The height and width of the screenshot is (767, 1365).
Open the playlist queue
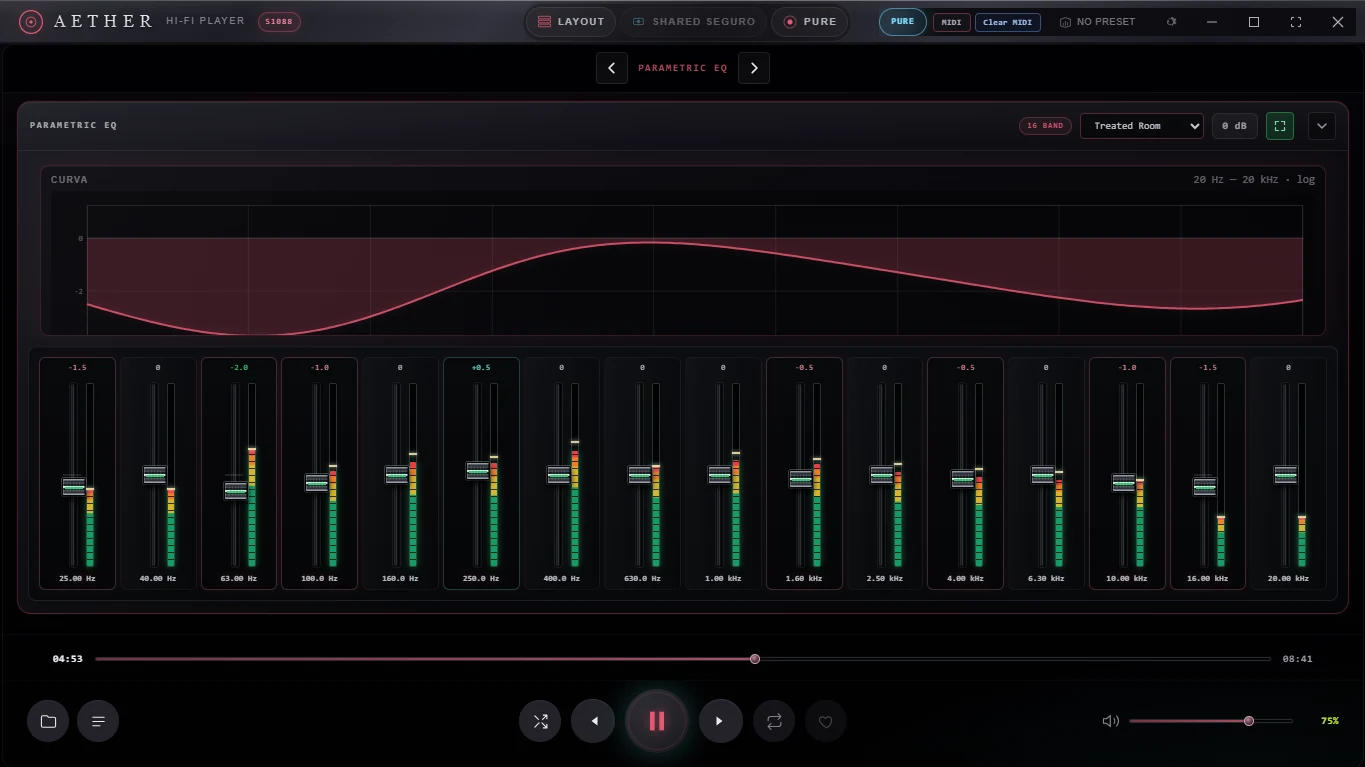point(98,721)
